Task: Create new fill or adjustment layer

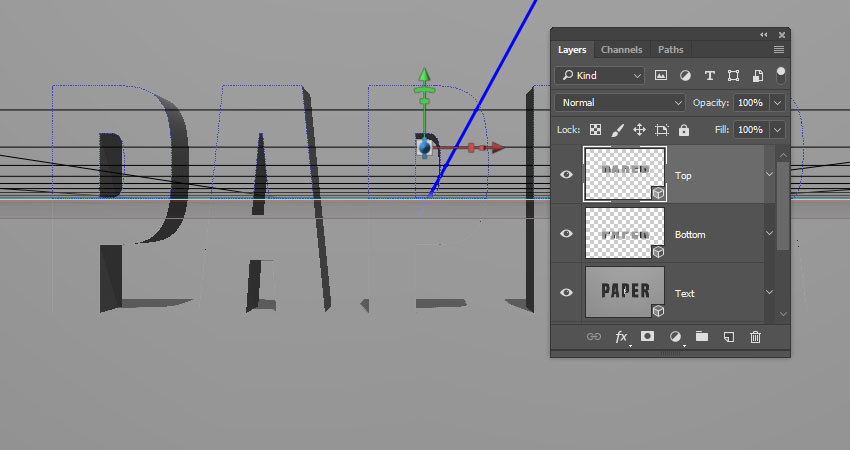Action: coord(675,337)
